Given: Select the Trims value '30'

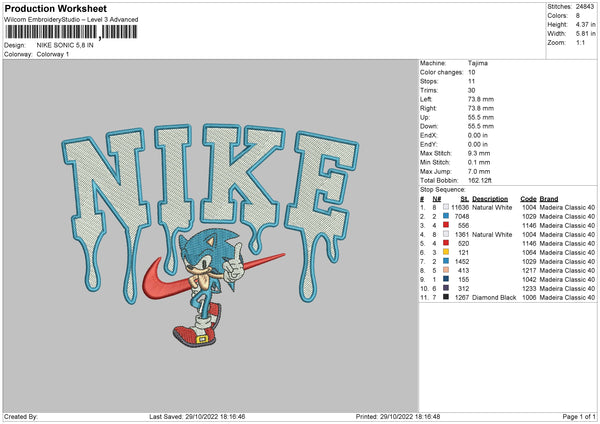Looking at the screenshot, I should (471, 91).
